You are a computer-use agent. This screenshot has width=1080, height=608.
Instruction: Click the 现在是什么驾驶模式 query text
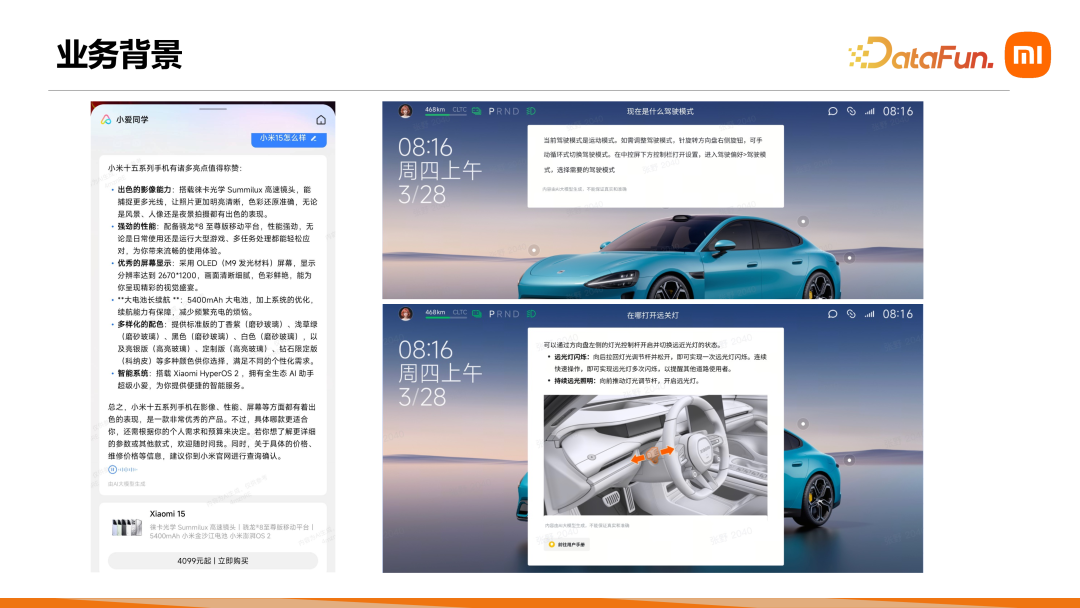(660, 112)
